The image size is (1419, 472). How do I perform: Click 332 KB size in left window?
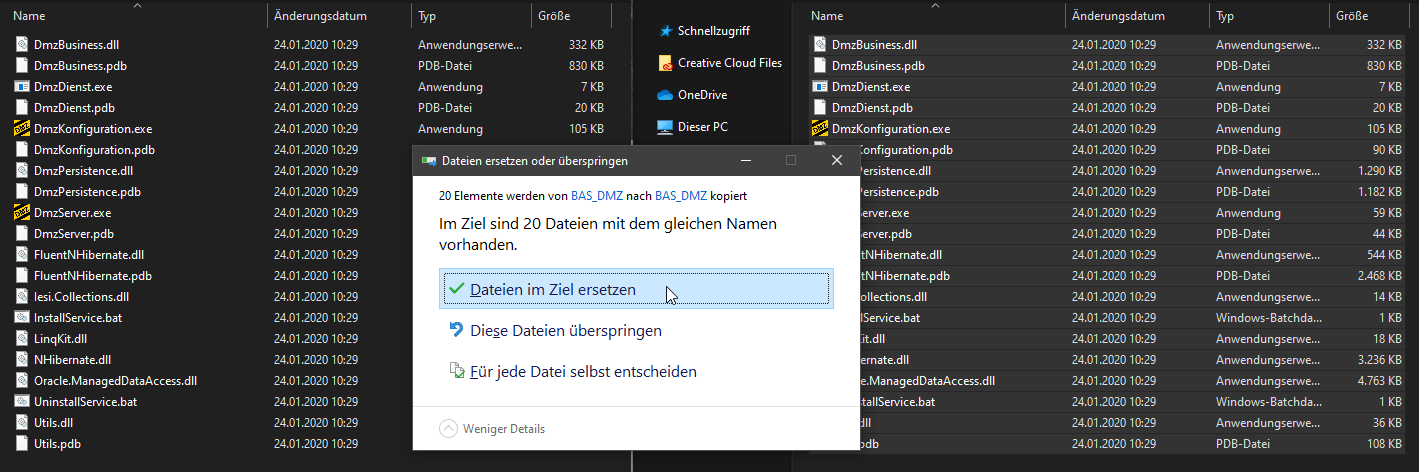tap(586, 45)
